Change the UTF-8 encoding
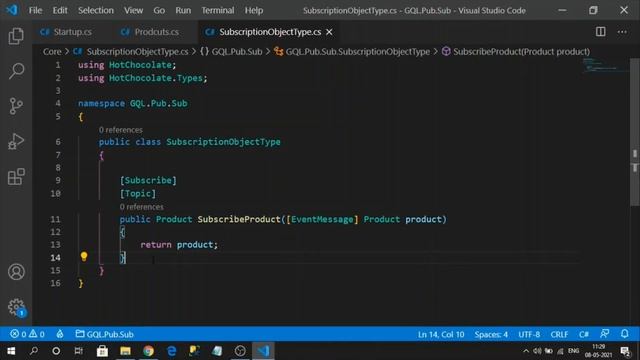Image resolution: width=640 pixels, height=360 pixels. tap(529, 334)
